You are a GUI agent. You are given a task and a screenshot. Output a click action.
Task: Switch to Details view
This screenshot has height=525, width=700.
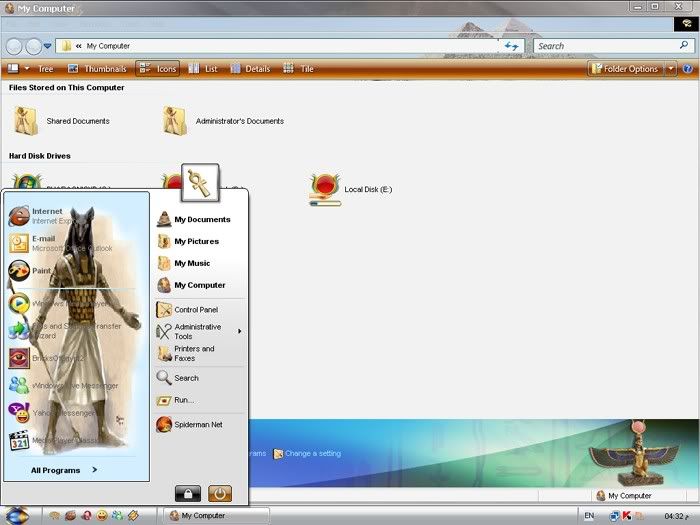(250, 69)
